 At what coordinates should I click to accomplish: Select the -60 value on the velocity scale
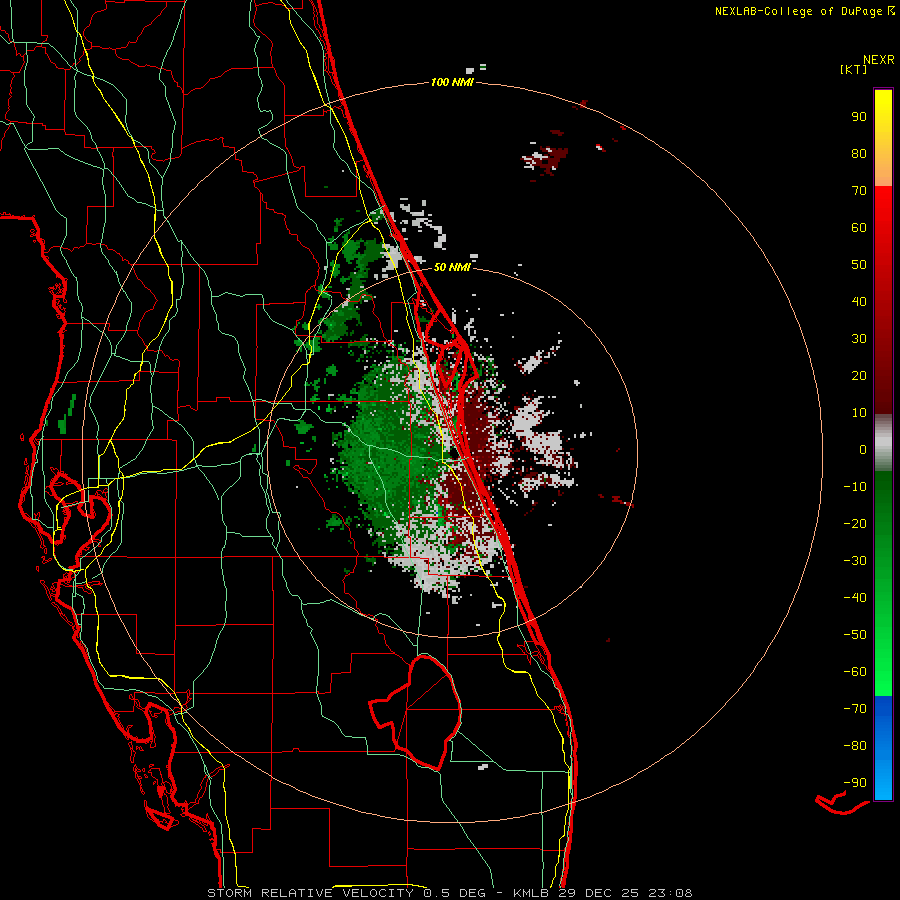click(855, 672)
